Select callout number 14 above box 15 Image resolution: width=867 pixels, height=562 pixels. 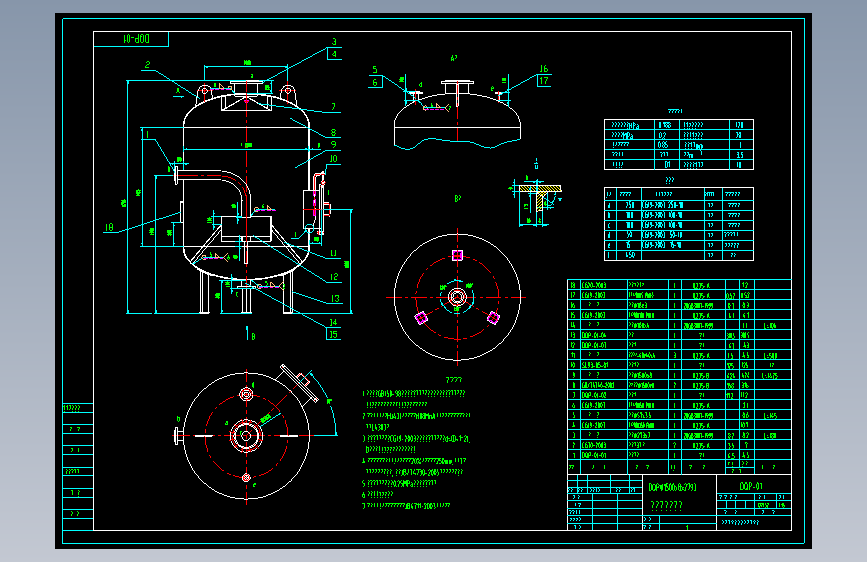click(x=333, y=322)
